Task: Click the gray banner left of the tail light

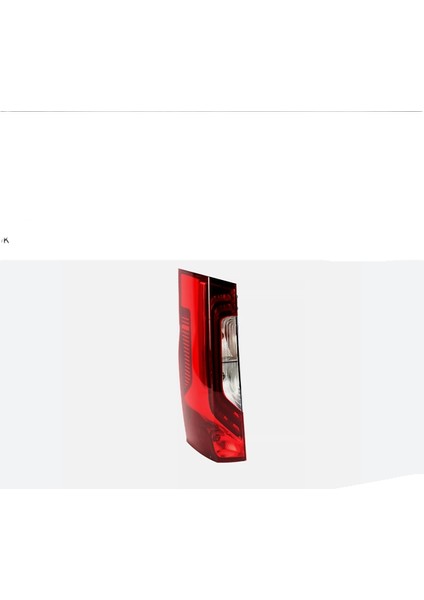Action: (88, 374)
